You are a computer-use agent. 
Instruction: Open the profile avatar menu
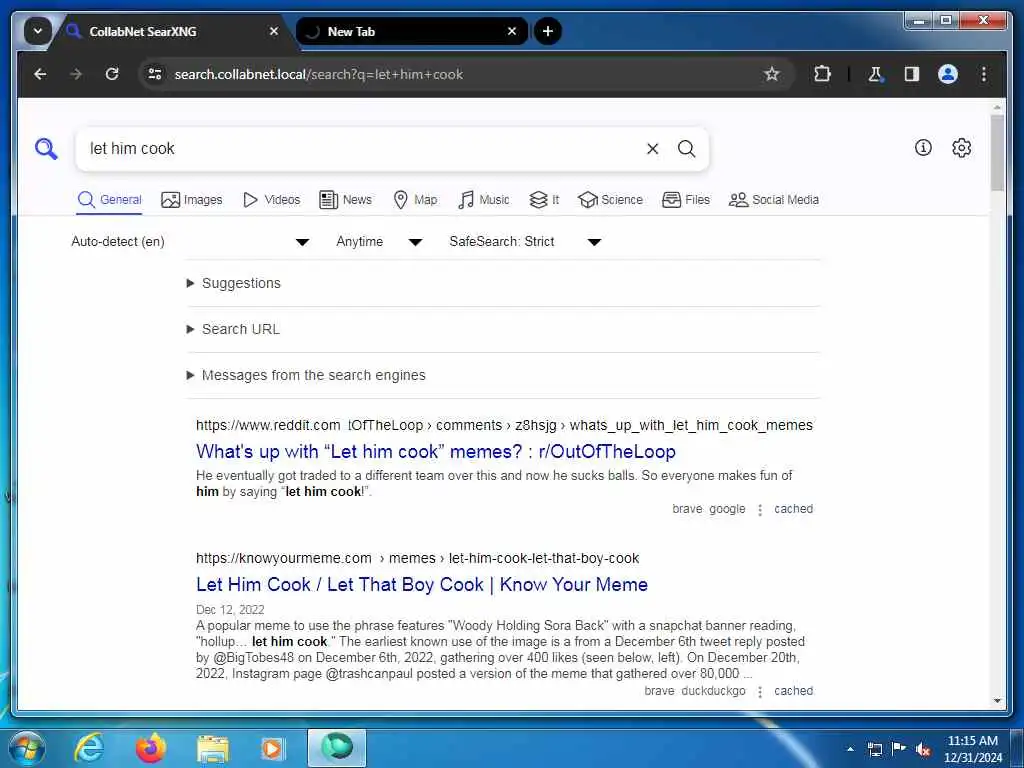pyautogui.click(x=948, y=74)
